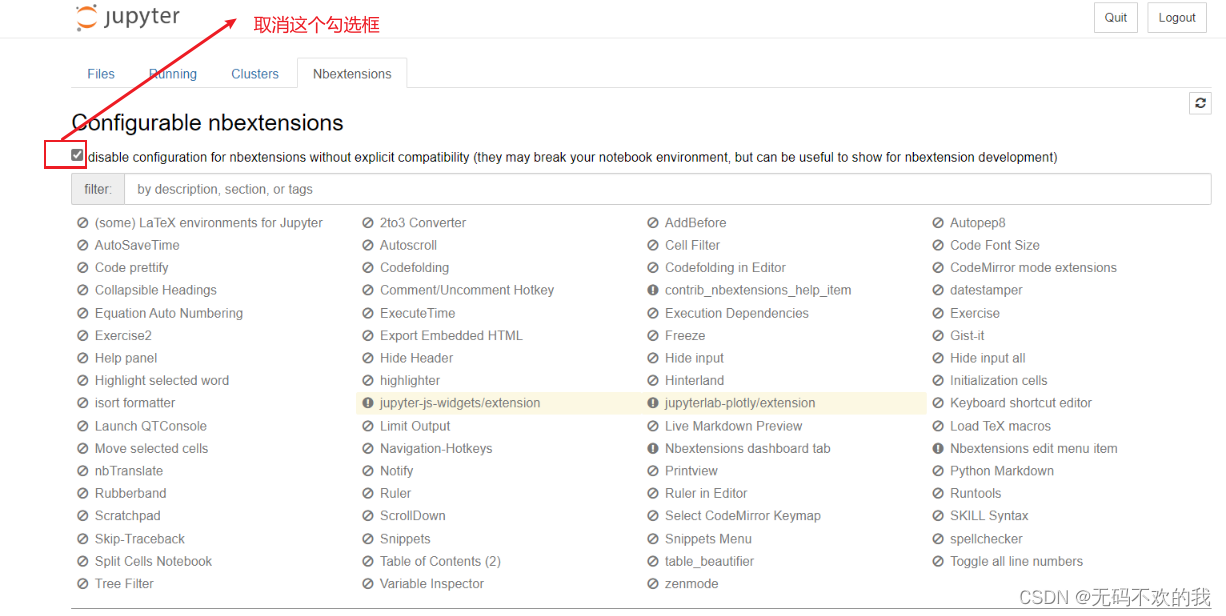Open the Comment/Uncomment Hotkey extension
1226x616 pixels.
467,290
